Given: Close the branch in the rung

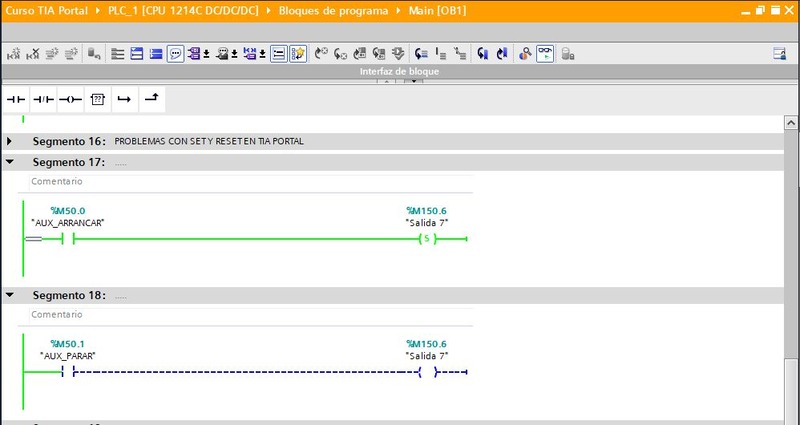Looking at the screenshot, I should coord(151,100).
